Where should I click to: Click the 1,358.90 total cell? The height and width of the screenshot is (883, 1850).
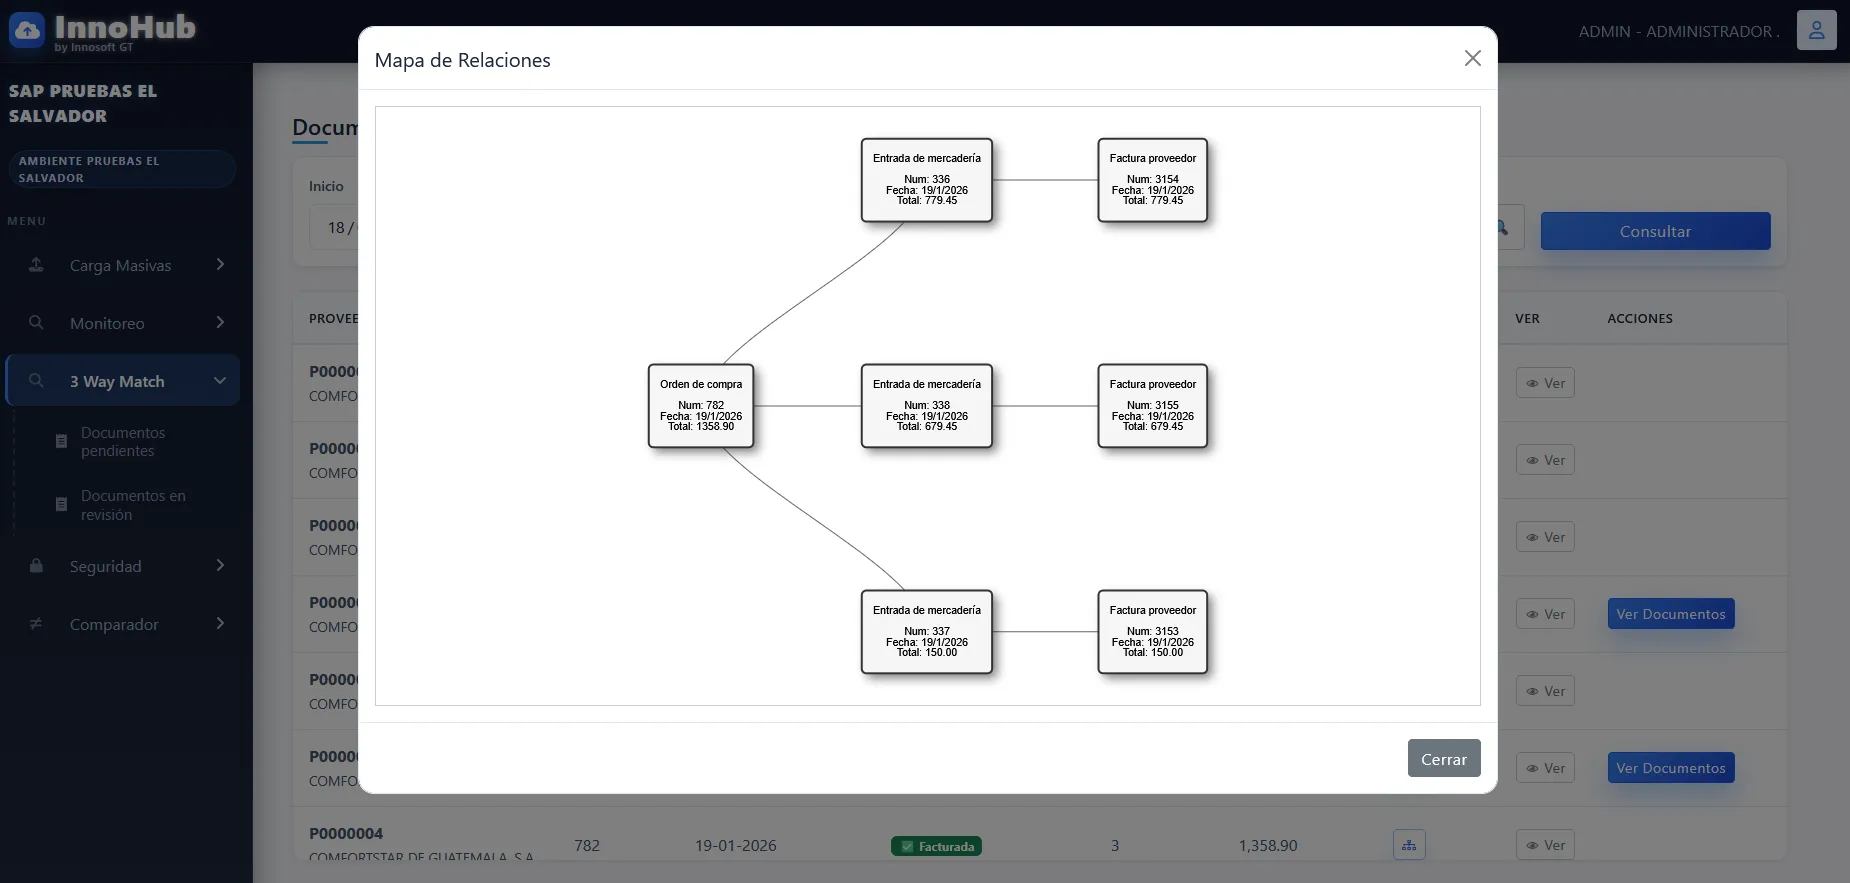pyautogui.click(x=1268, y=846)
